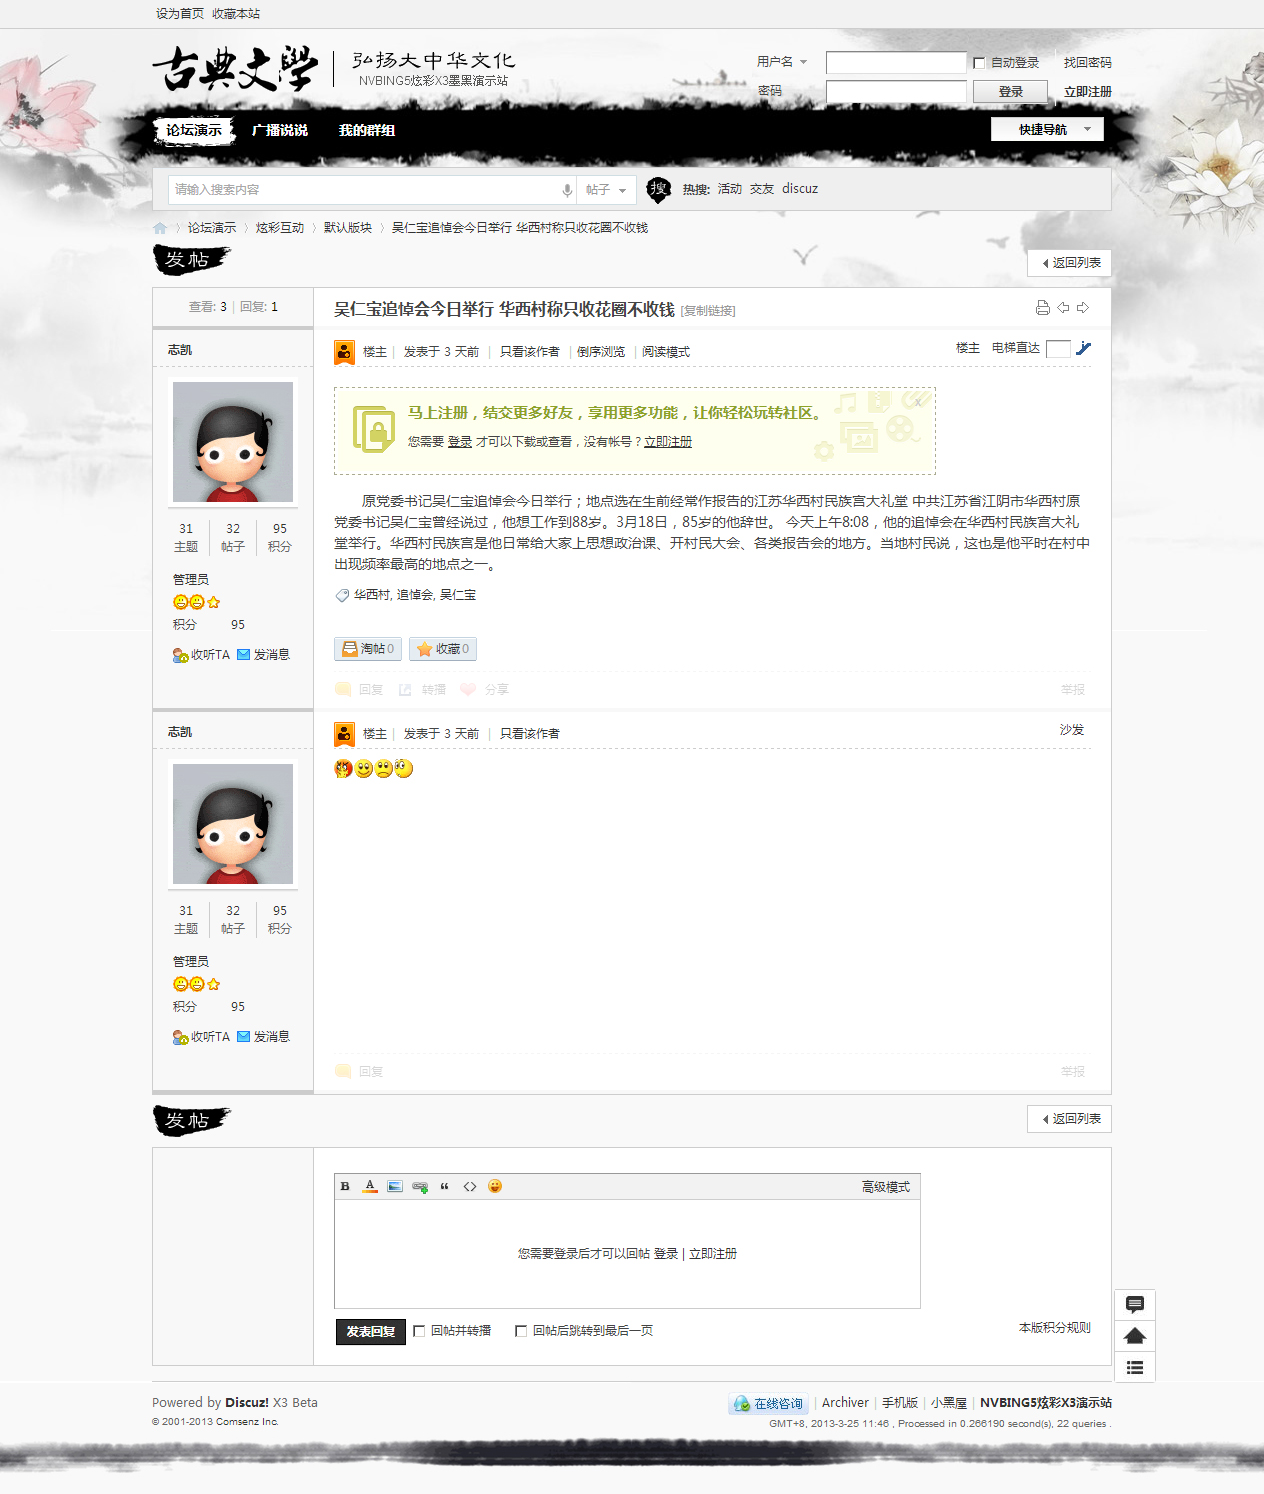
Task: Open the smiley picker in the editor
Action: click(x=495, y=1187)
